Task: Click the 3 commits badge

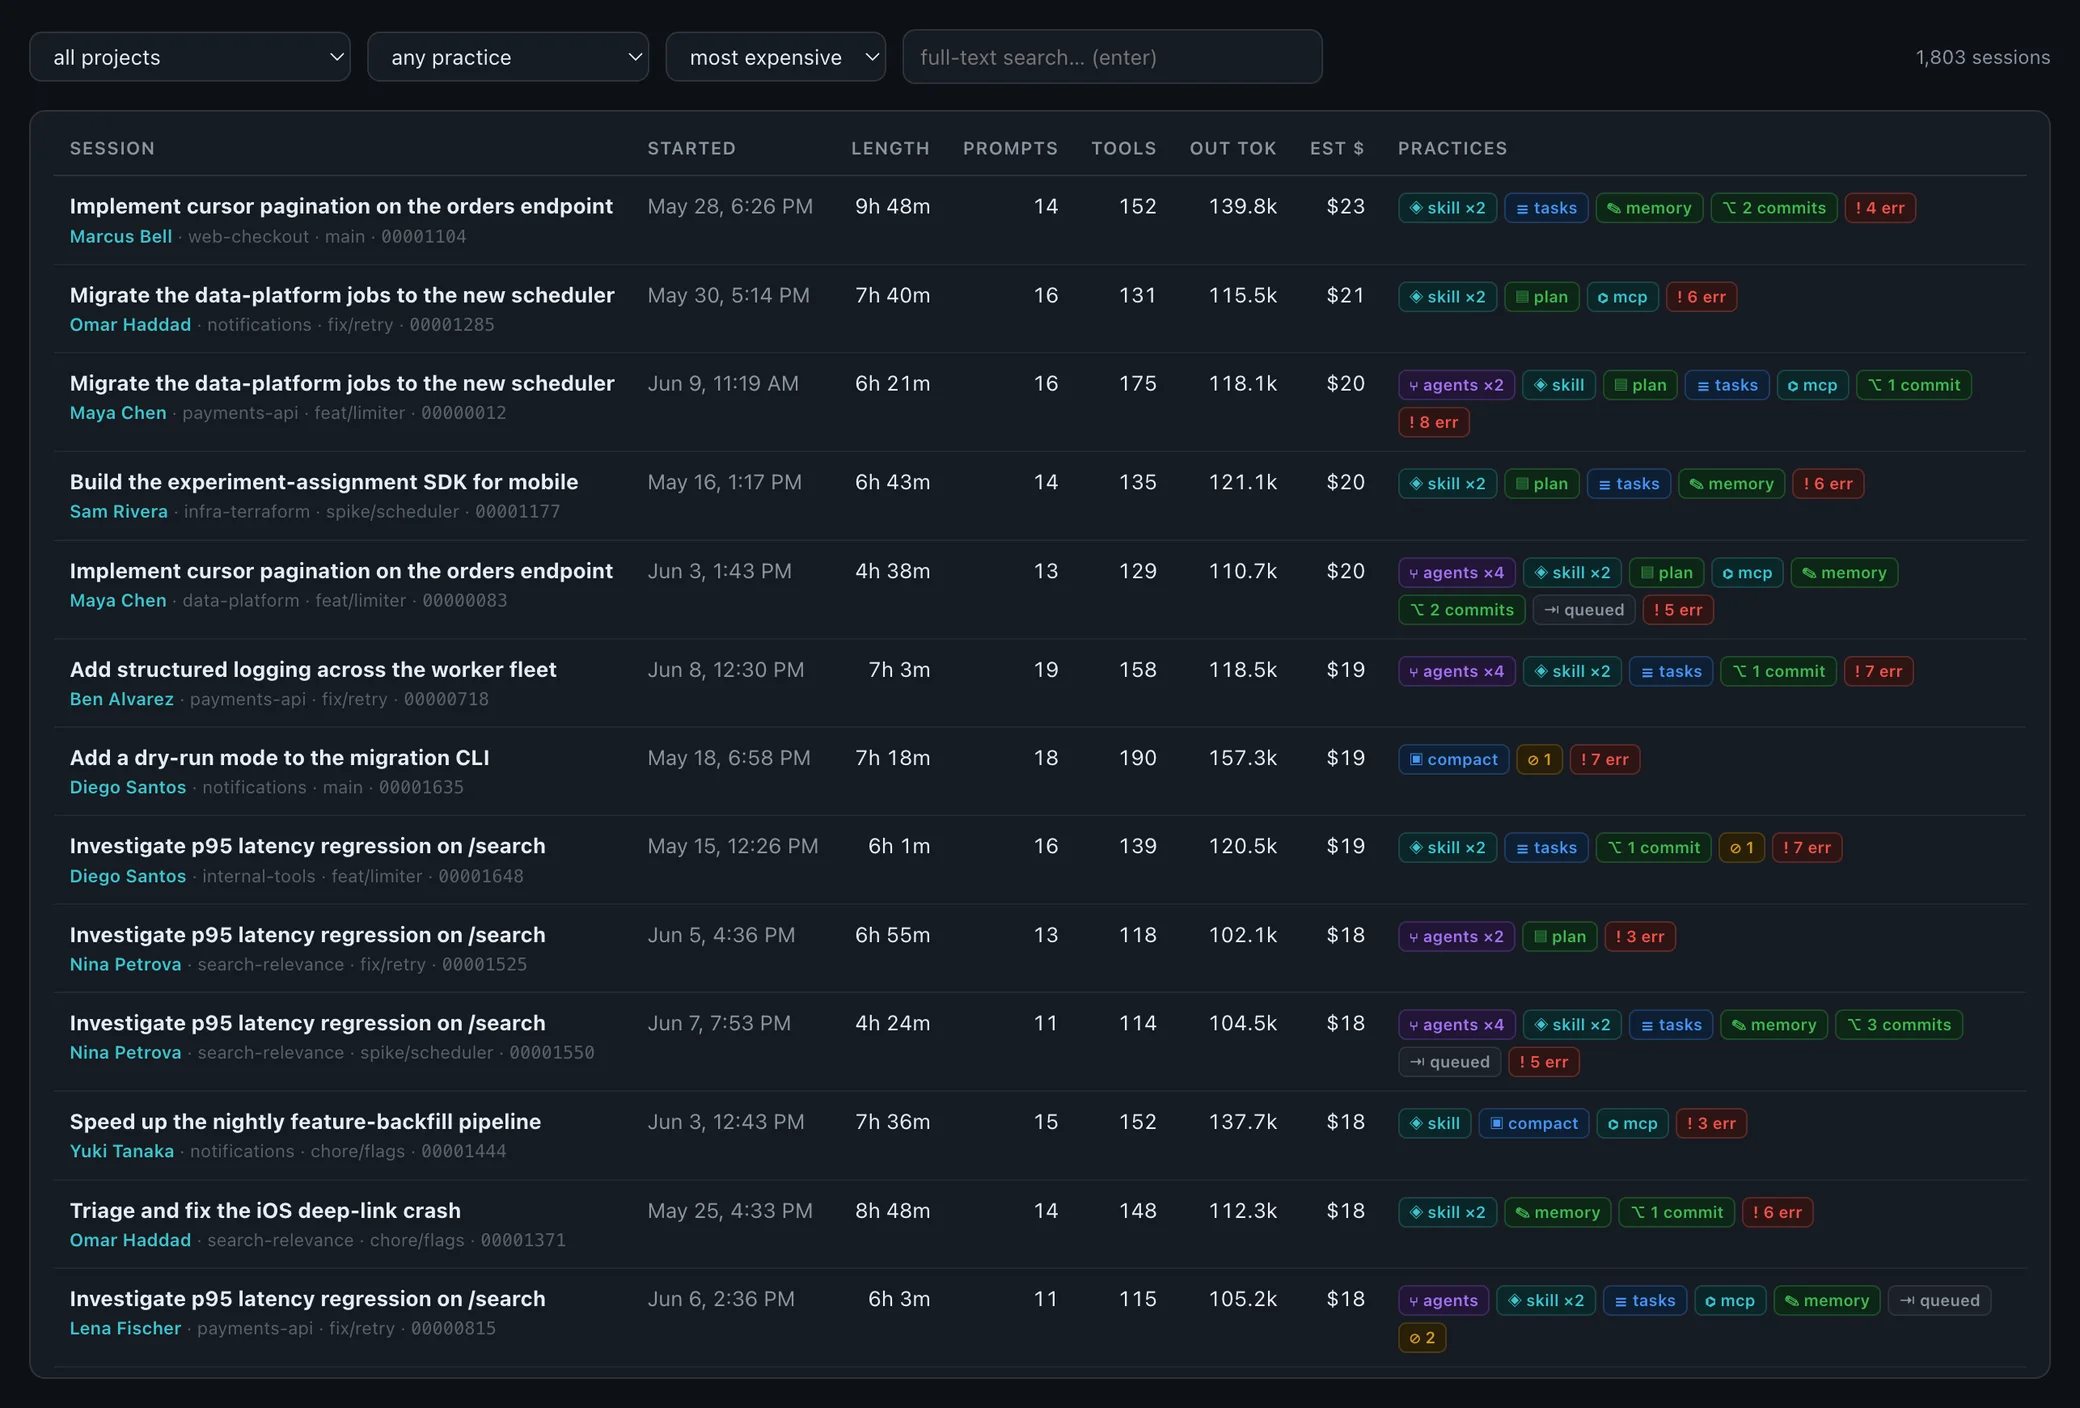Action: pyautogui.click(x=1899, y=1025)
